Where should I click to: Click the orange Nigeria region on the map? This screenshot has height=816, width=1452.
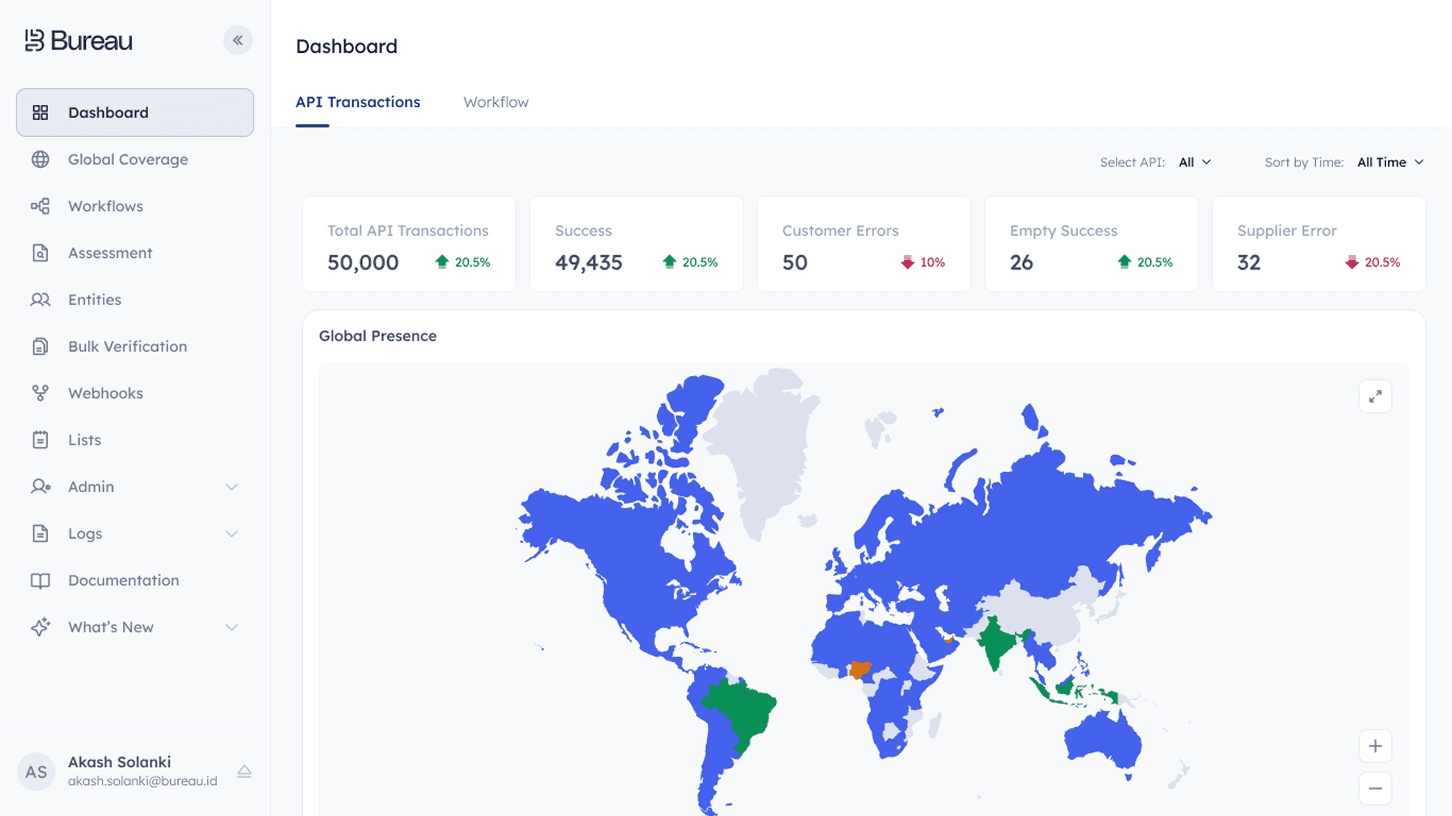click(x=859, y=670)
